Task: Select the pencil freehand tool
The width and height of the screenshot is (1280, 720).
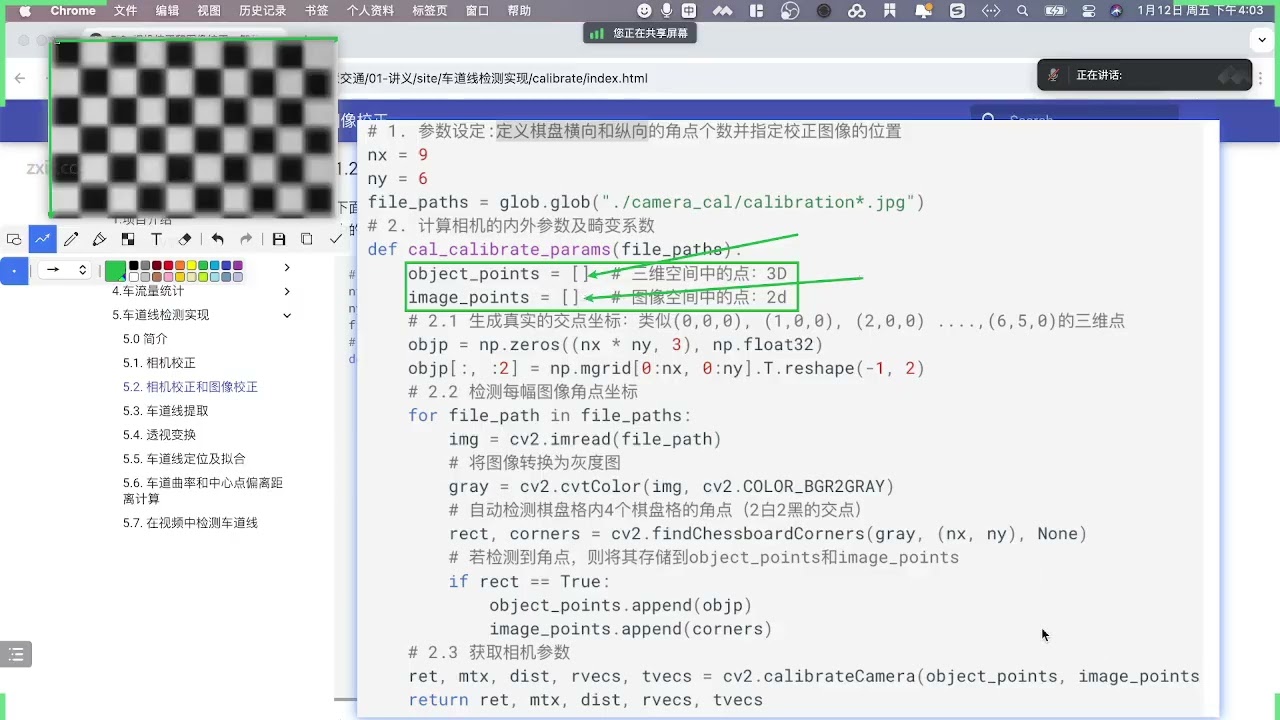Action: (71, 239)
